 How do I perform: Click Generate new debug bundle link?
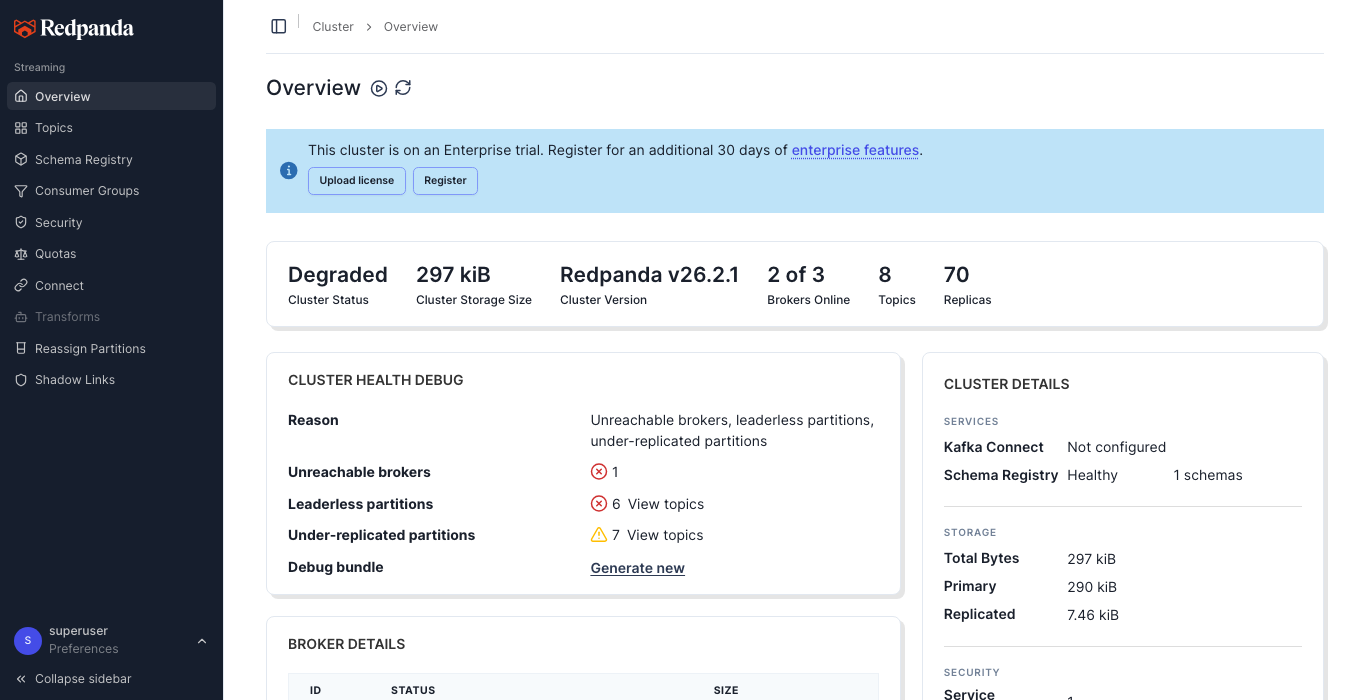coord(638,568)
